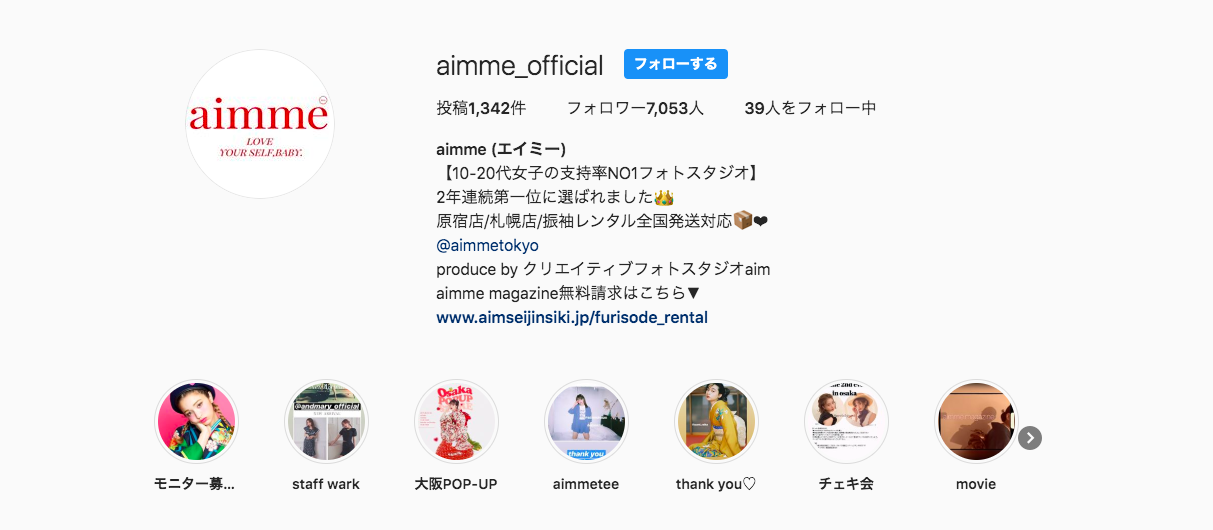
Task: Follow aimme_official with フォローする button
Action: pos(676,64)
